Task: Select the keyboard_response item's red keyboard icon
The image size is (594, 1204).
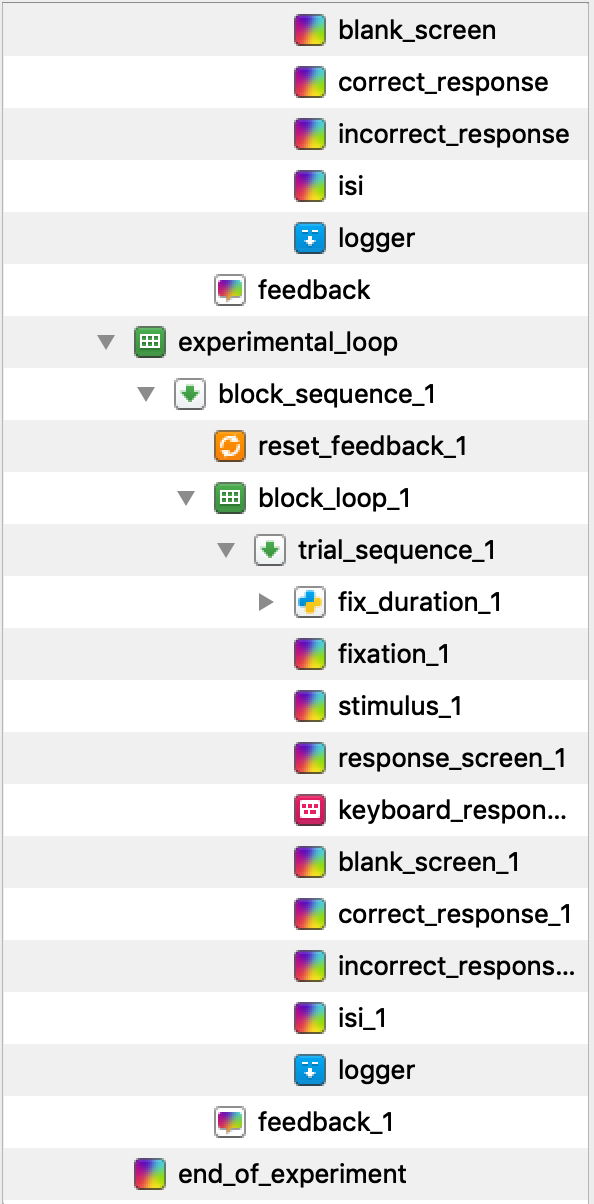Action: point(310,810)
